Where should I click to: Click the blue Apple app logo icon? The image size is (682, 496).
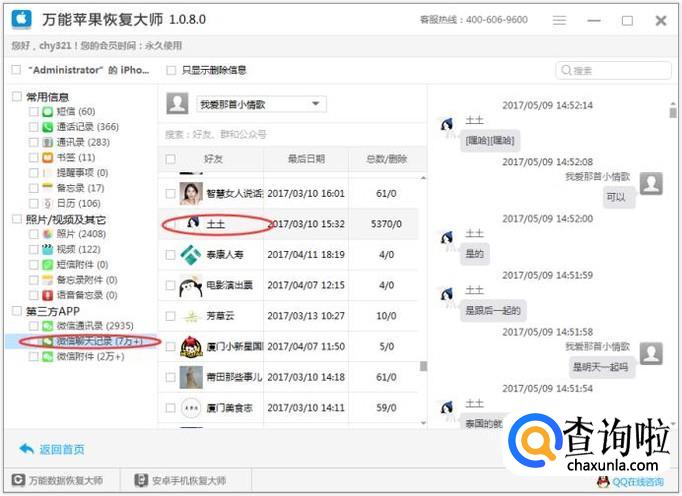click(x=22, y=20)
